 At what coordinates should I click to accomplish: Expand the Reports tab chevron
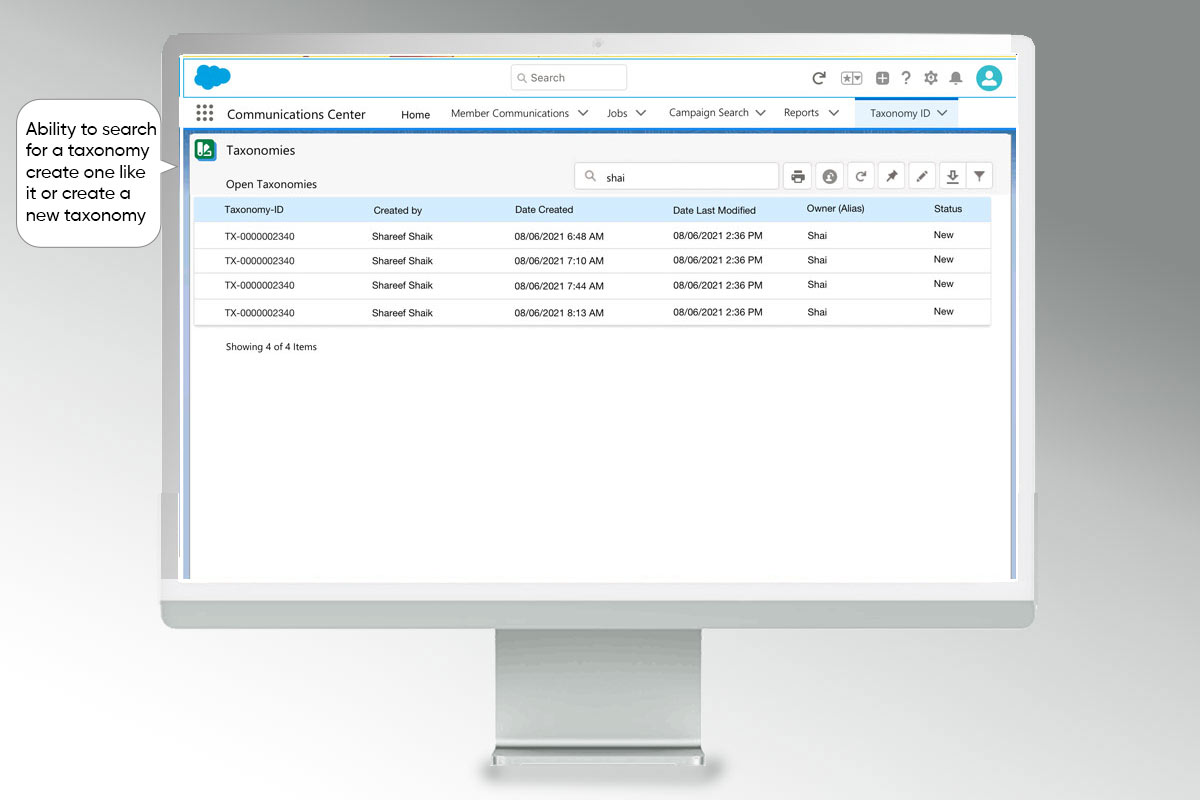(x=833, y=113)
